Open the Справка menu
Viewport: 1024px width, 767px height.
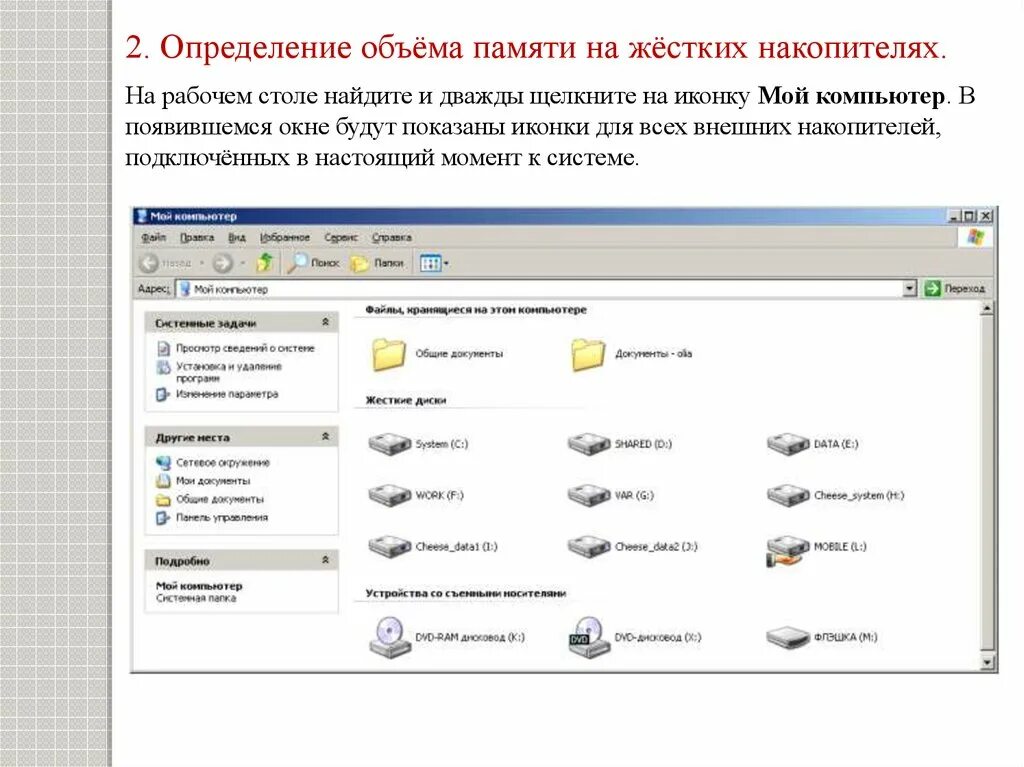(x=391, y=237)
